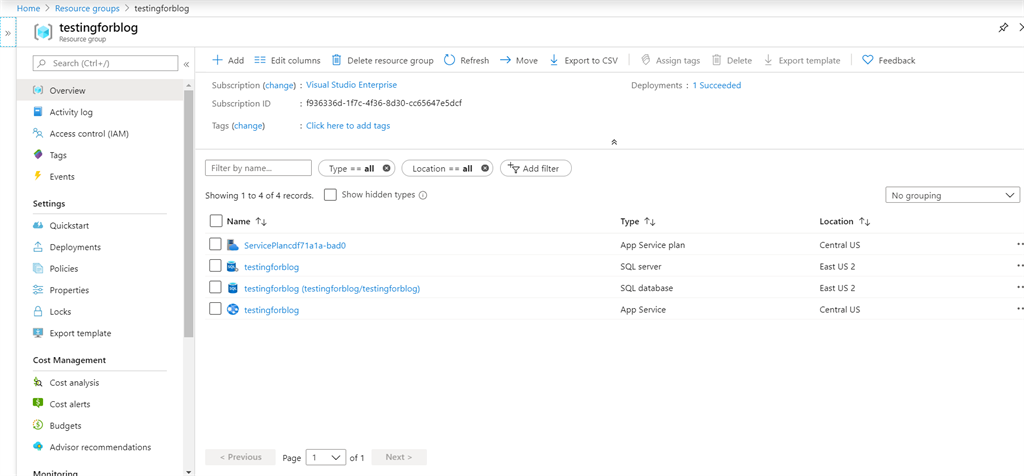Open the 1 Succeeded deployments link
Image resolution: width=1024 pixels, height=476 pixels.
coord(717,85)
